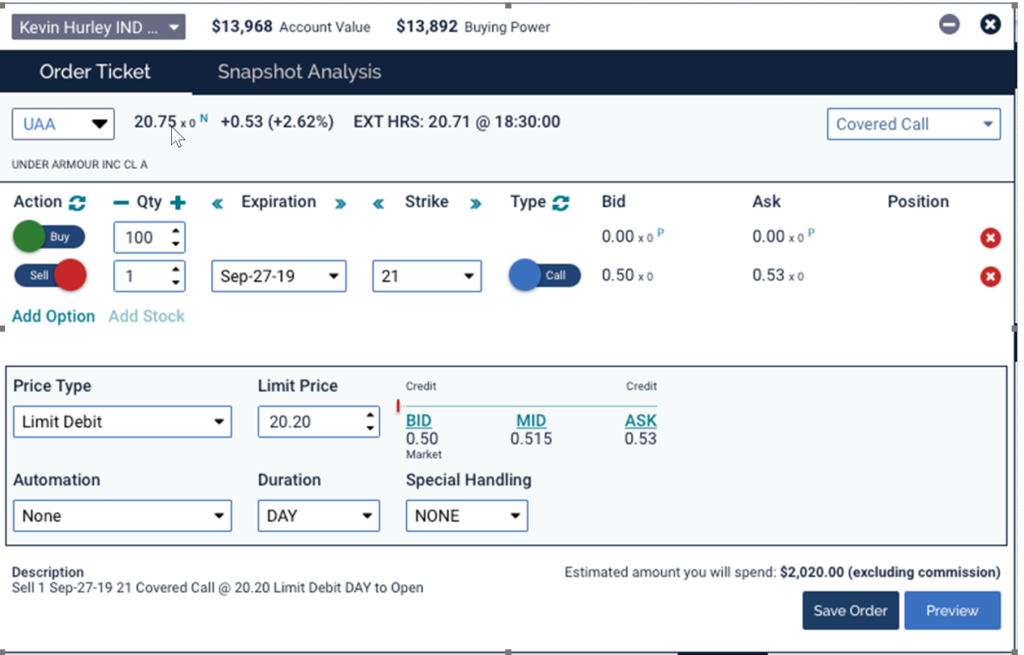The width and height of the screenshot is (1024, 655).
Task: Open the Sep-27-19 expiration dropdown
Action: (278, 276)
